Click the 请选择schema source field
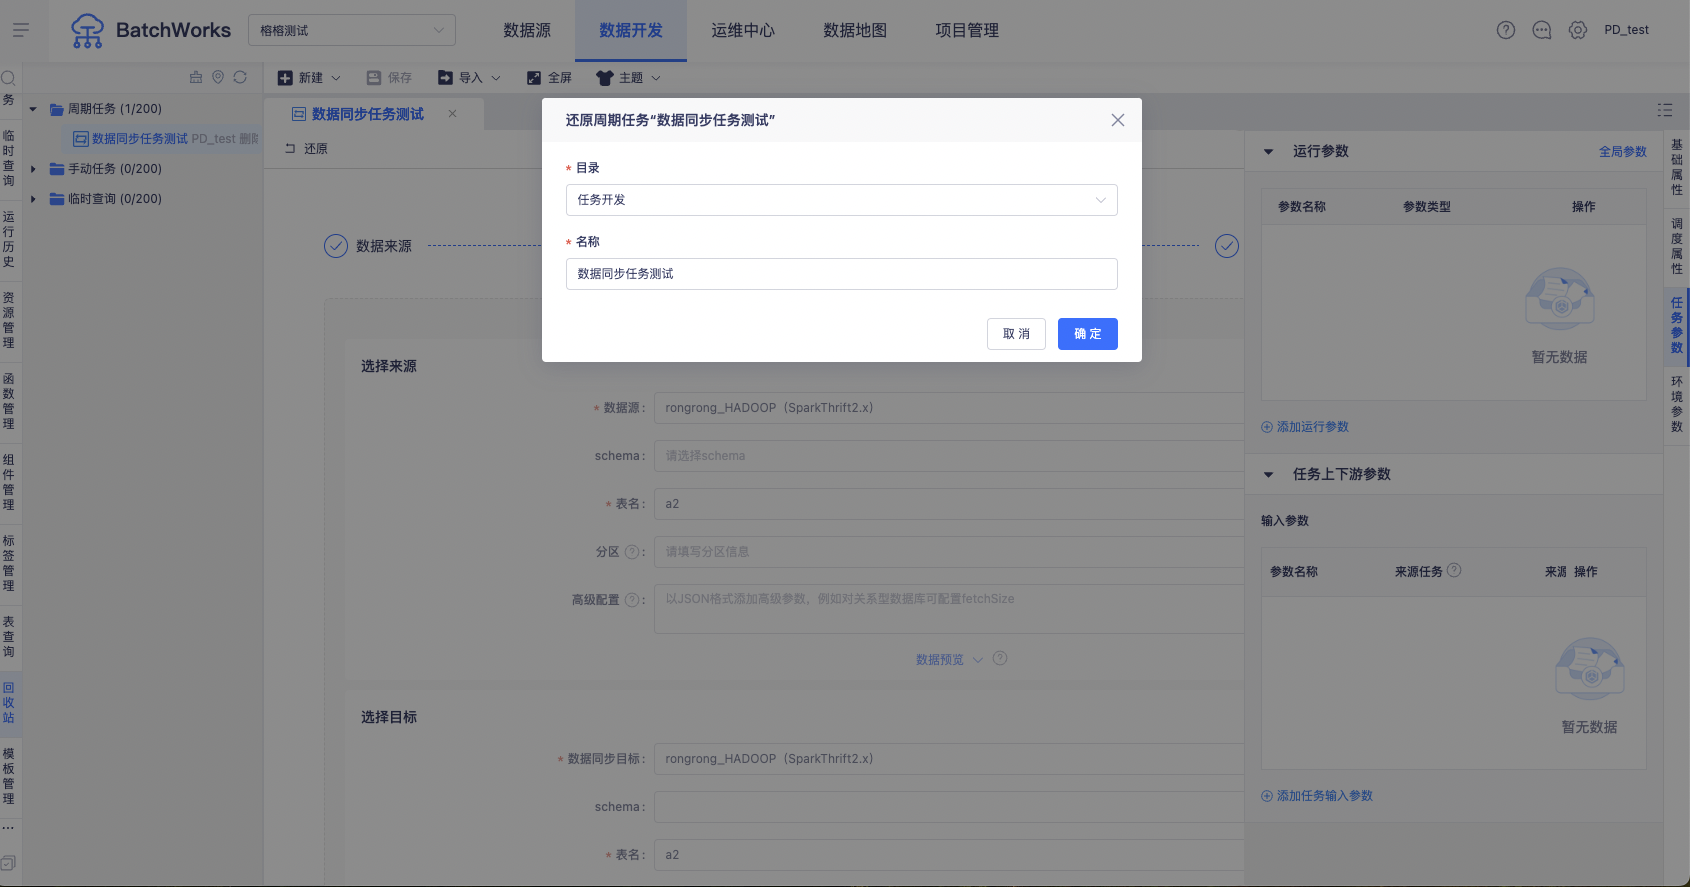 tap(949, 456)
